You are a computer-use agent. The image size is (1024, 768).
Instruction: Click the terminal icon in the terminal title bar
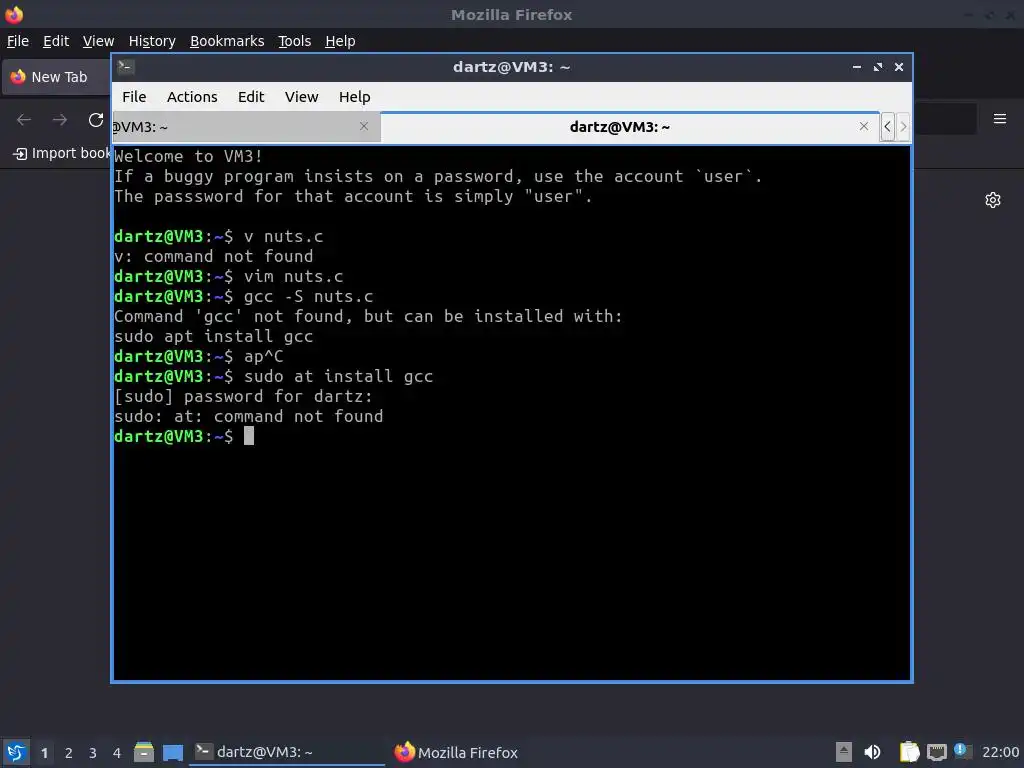click(x=126, y=67)
